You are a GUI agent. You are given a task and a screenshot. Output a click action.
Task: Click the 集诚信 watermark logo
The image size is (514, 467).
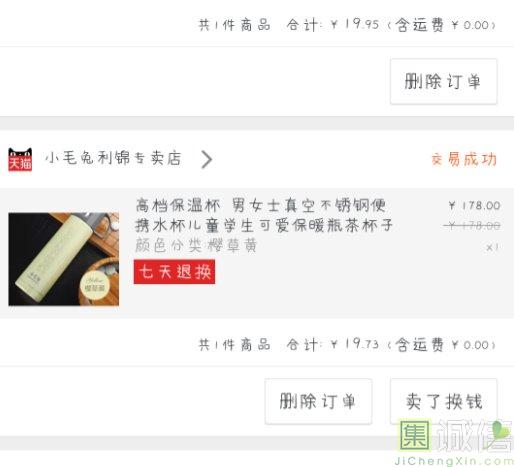click(456, 436)
